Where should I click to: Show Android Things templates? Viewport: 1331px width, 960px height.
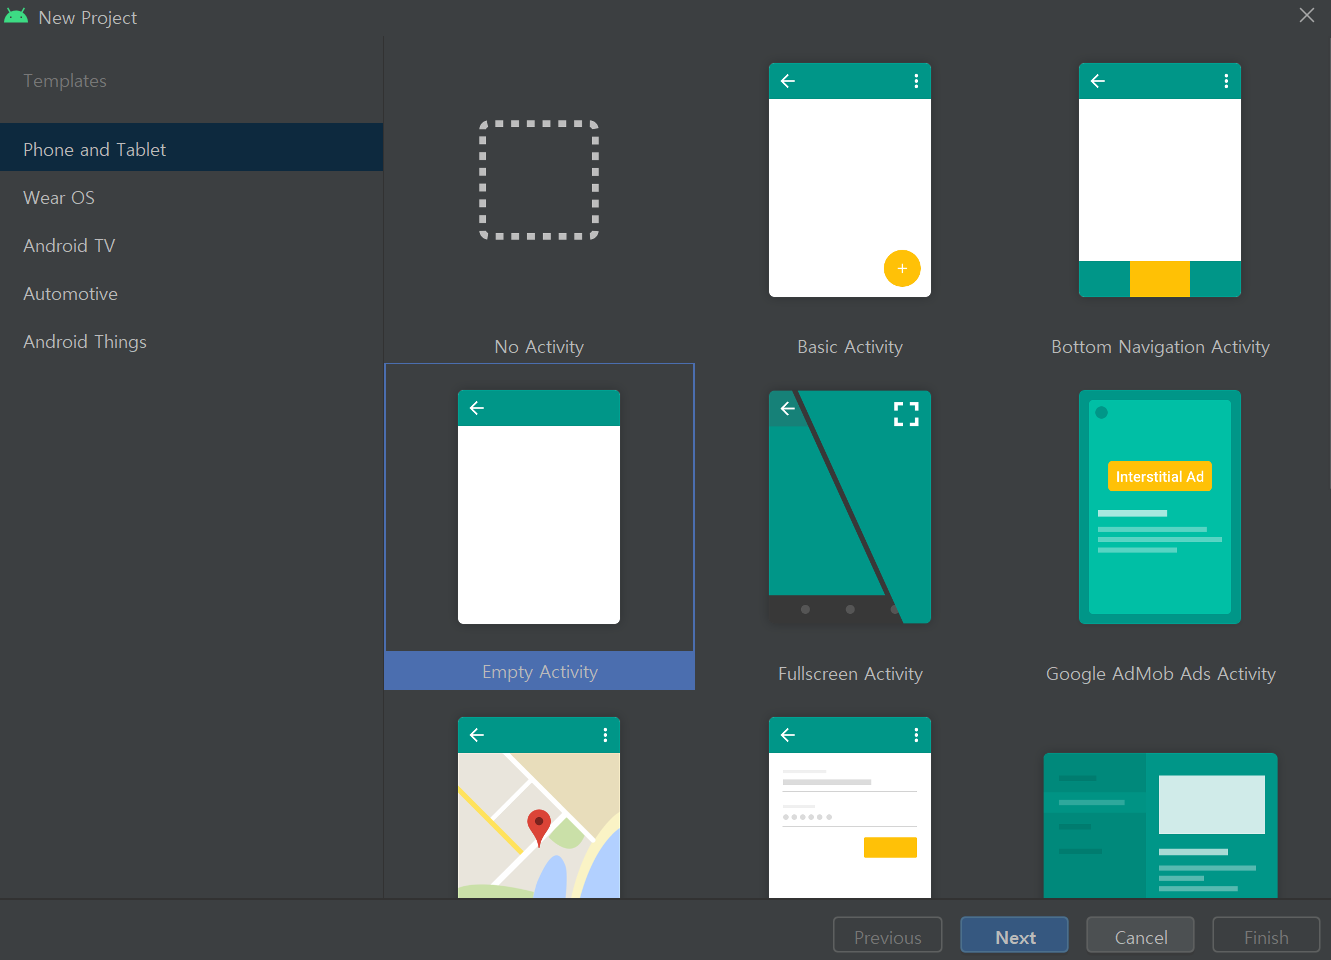(x=191, y=342)
